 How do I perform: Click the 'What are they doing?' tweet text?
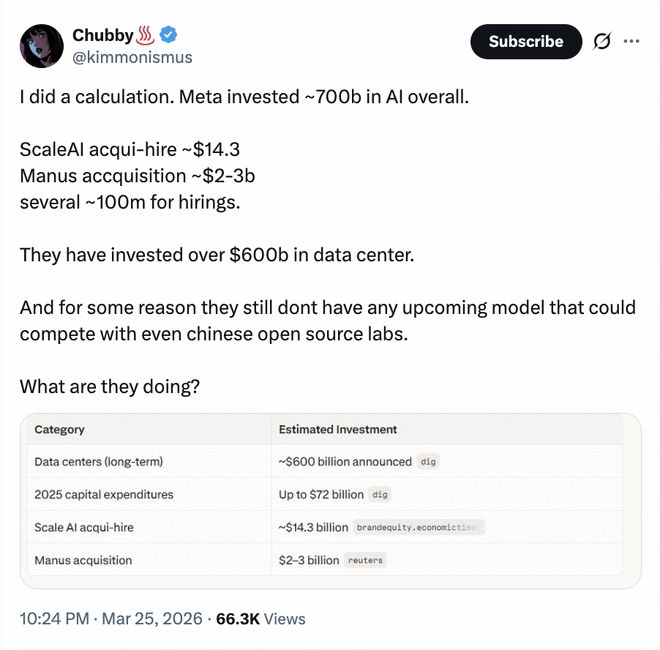[x=110, y=386]
